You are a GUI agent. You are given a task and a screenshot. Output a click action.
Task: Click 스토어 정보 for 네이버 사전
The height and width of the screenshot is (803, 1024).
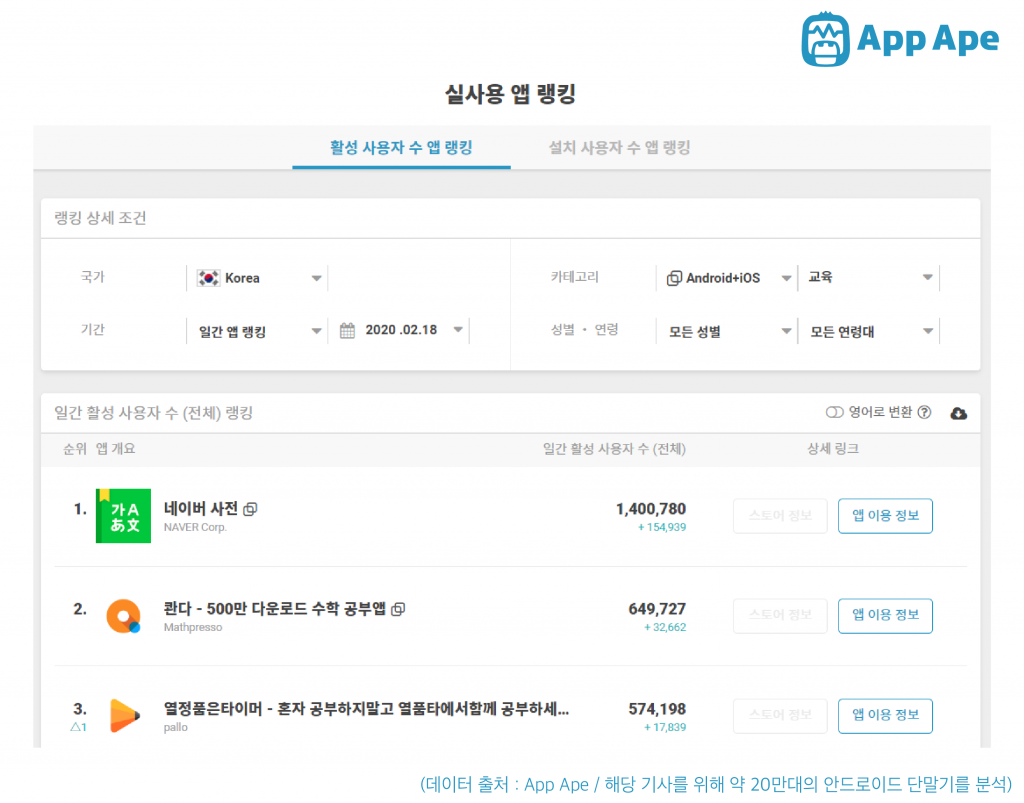(780, 516)
